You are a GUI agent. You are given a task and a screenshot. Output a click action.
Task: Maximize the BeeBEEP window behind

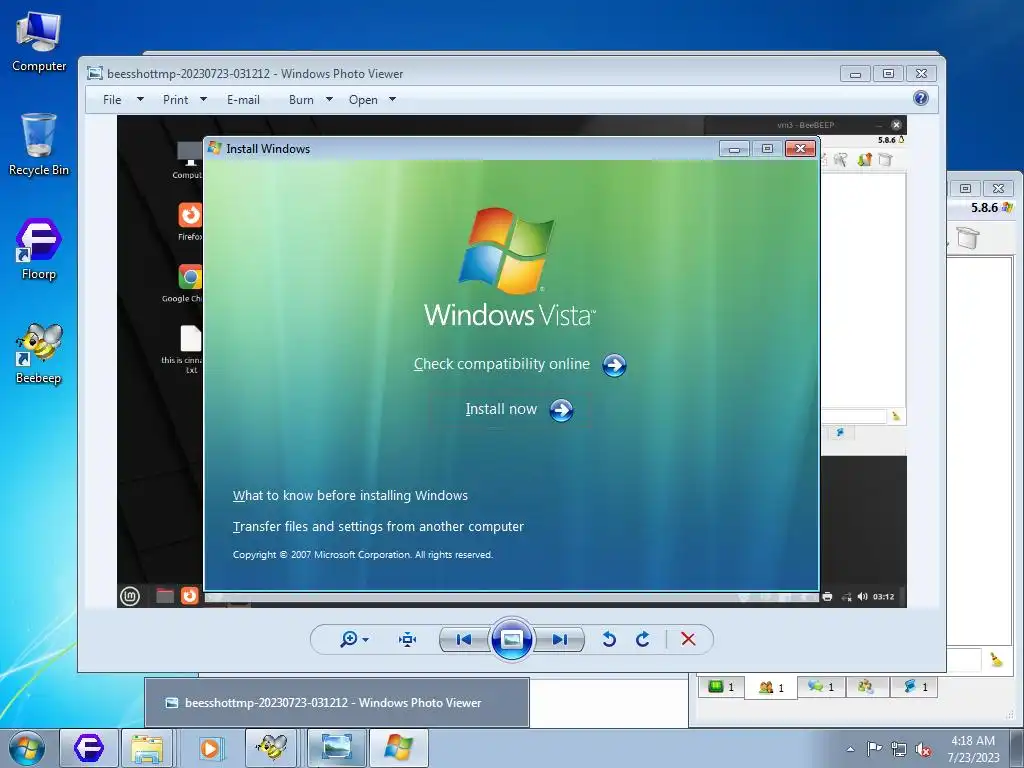965,188
